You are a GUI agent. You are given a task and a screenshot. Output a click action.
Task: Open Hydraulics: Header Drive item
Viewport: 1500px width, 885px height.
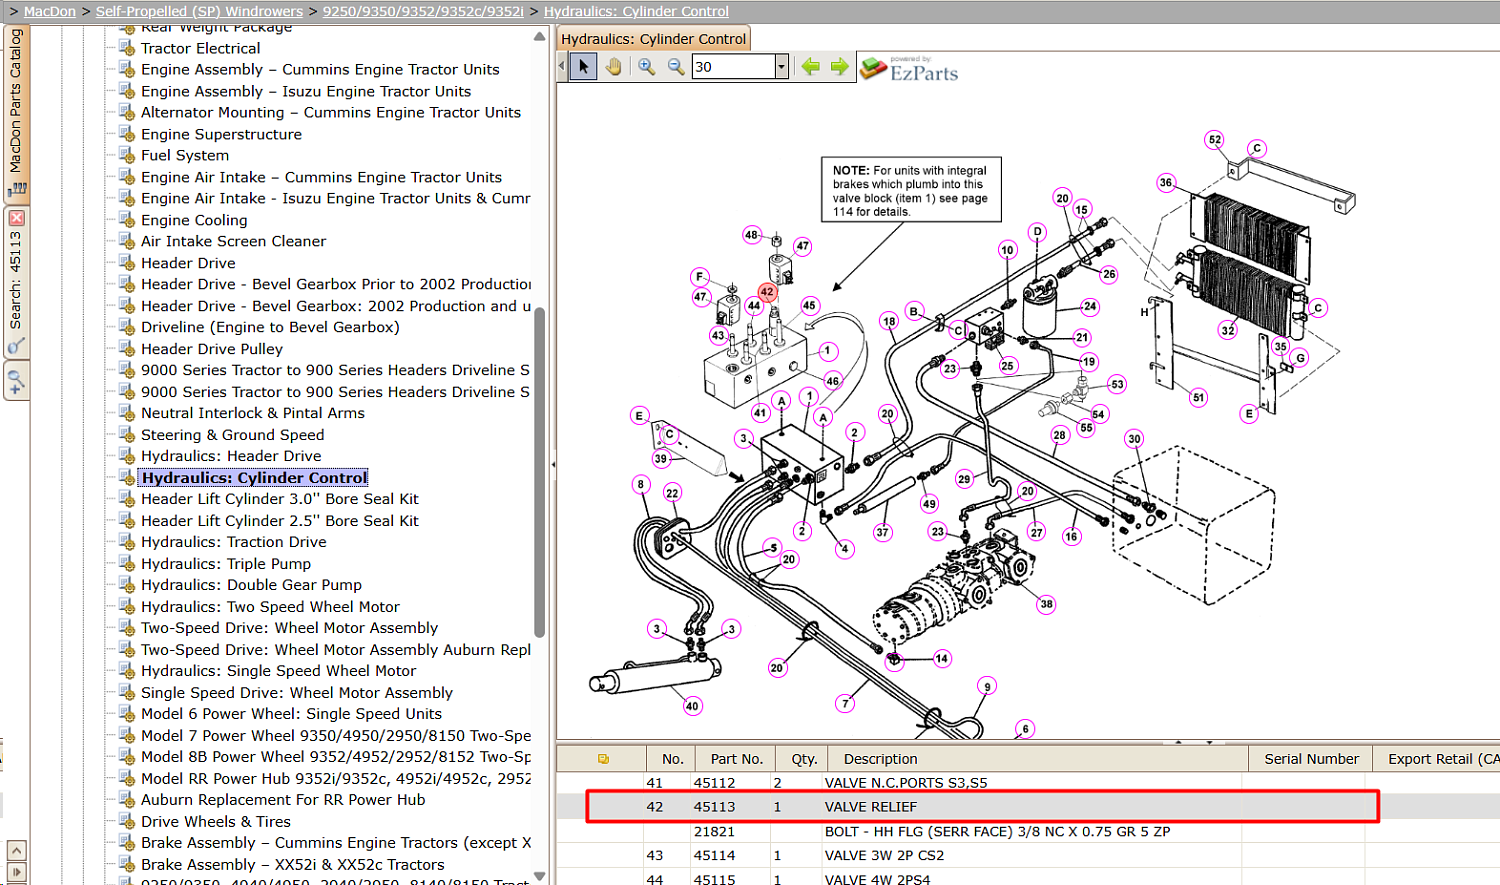(x=231, y=456)
